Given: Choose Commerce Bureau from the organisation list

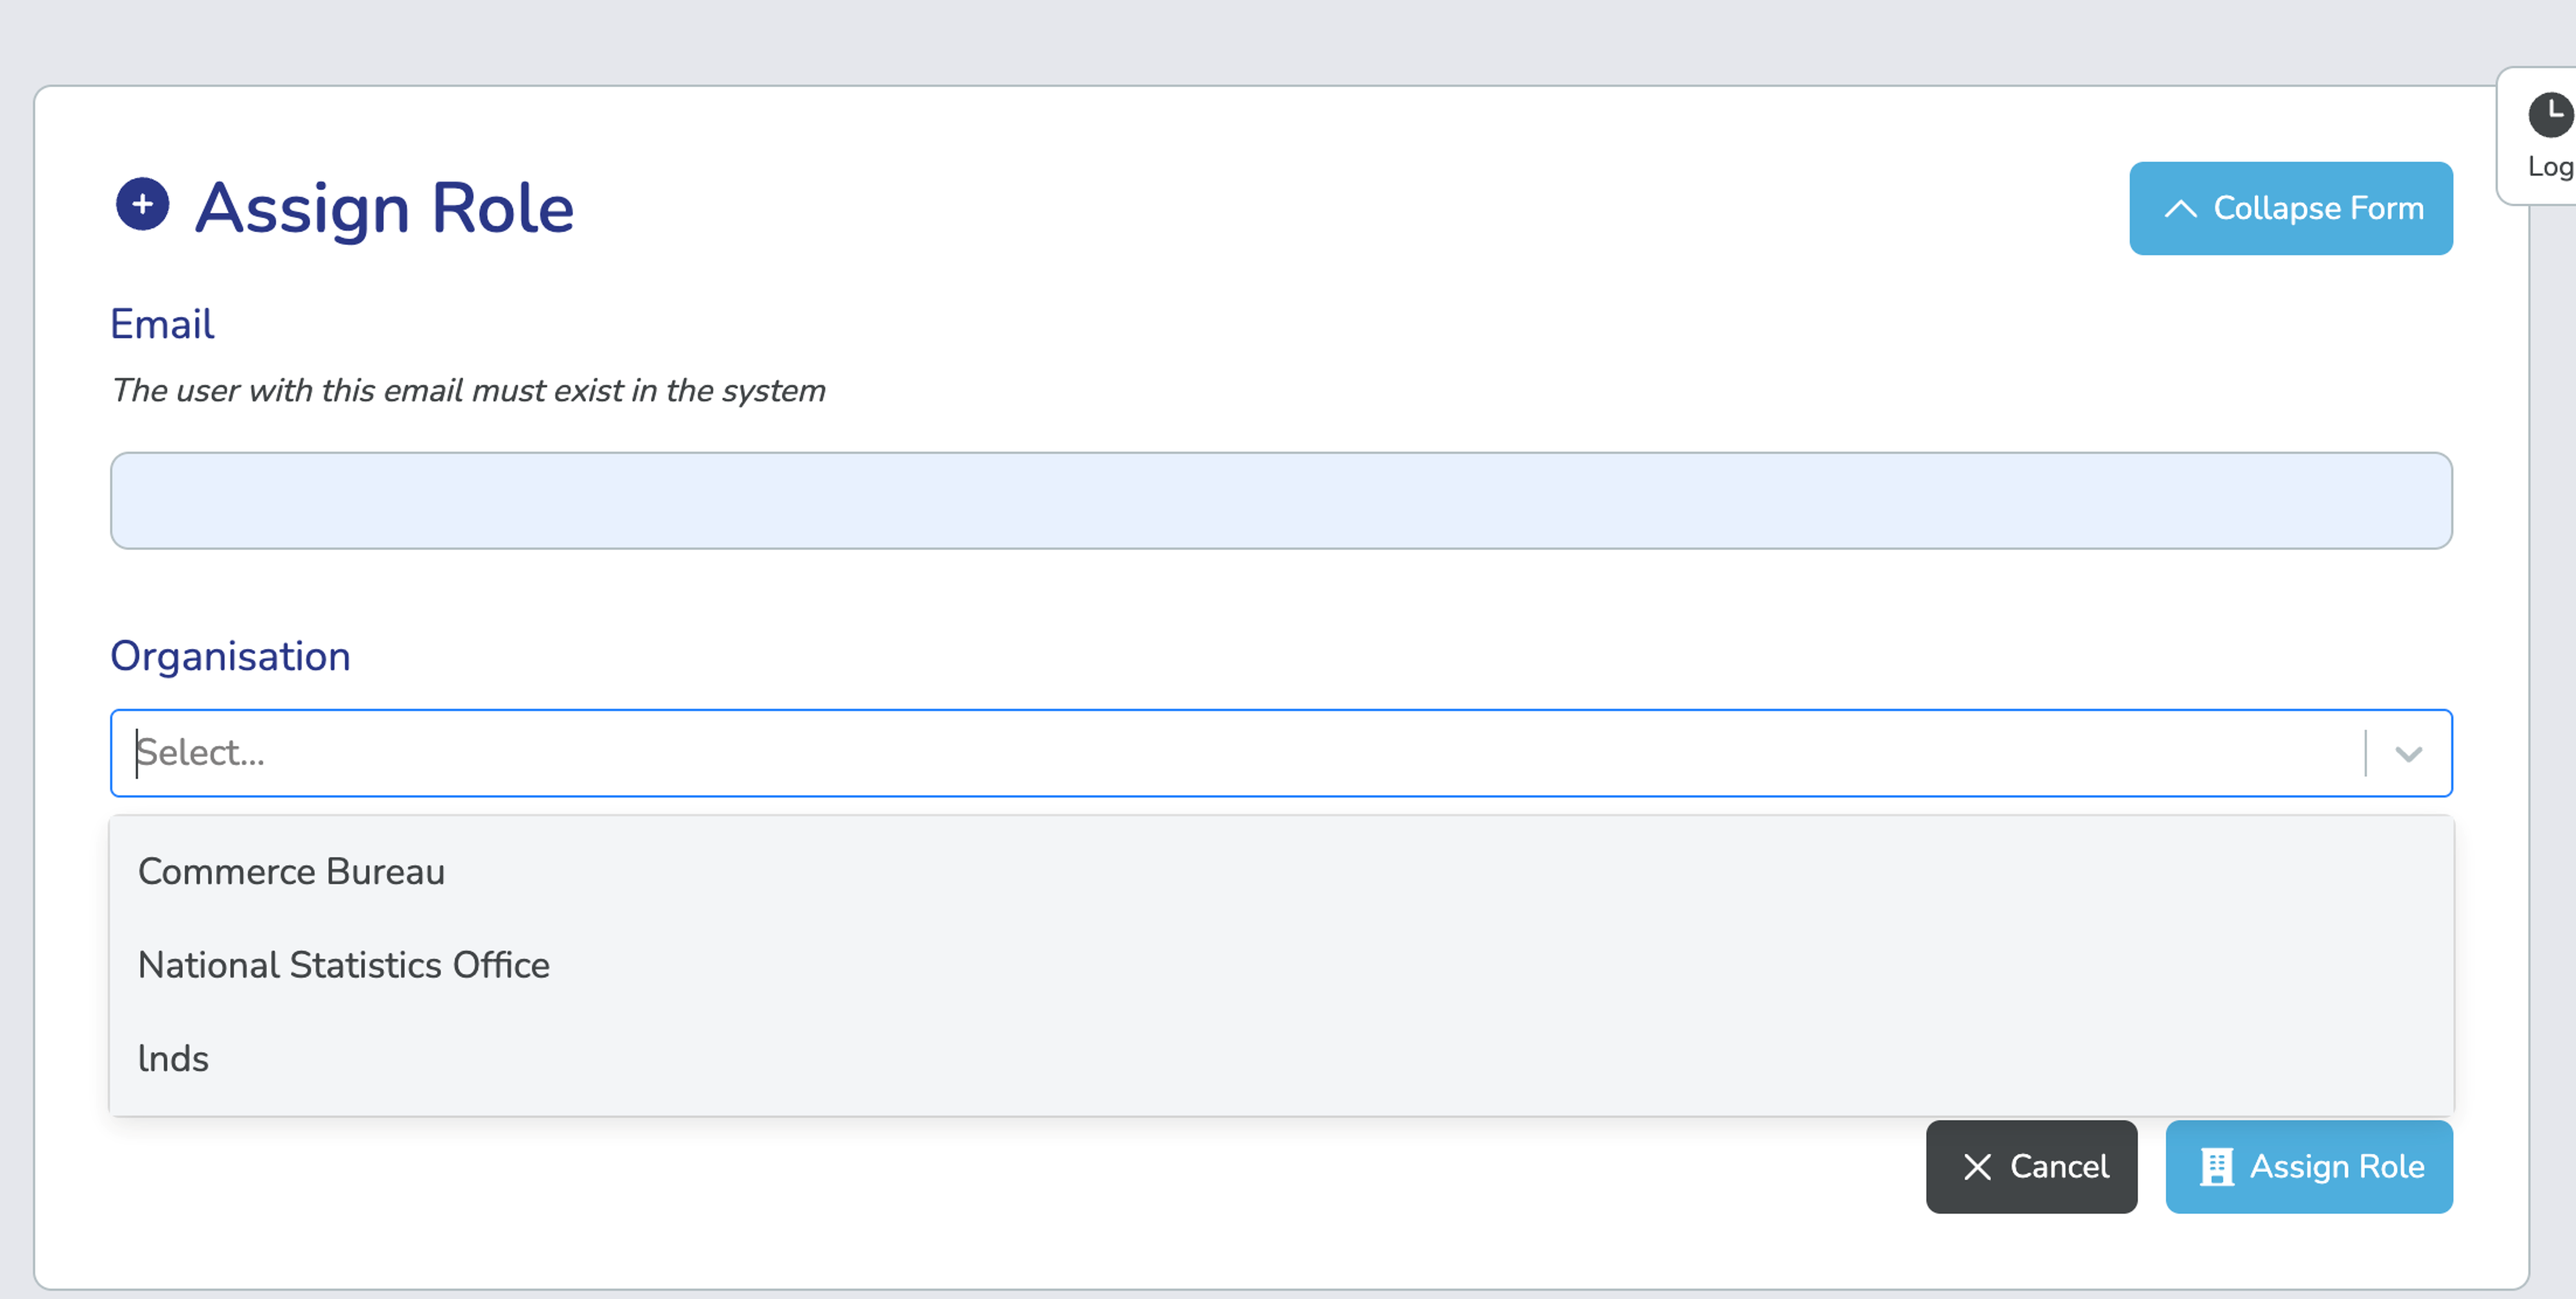Looking at the screenshot, I should pyautogui.click(x=291, y=872).
